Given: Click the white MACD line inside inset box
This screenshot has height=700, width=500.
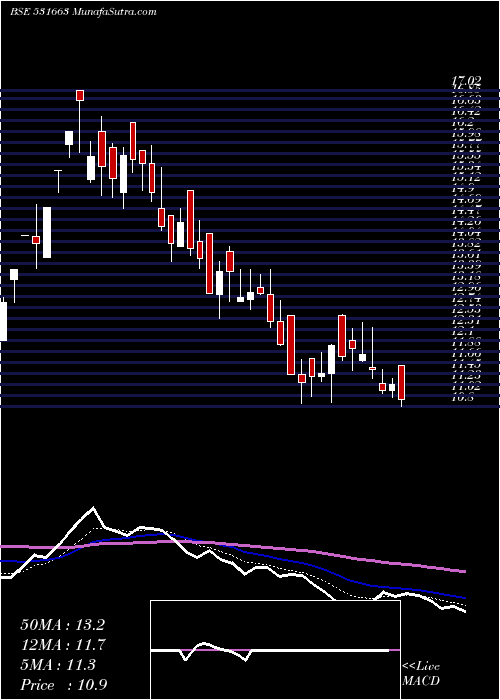Looking at the screenshot, I should tap(270, 650).
